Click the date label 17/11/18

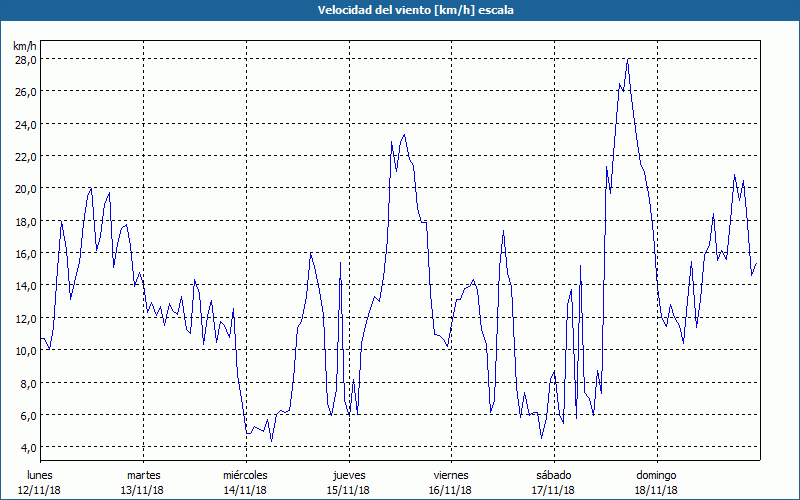[553, 490]
